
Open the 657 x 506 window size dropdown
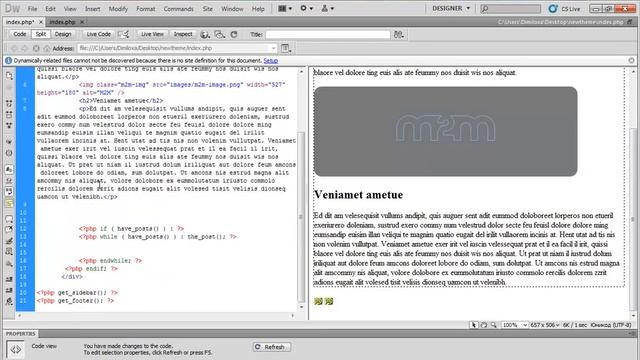click(546, 325)
